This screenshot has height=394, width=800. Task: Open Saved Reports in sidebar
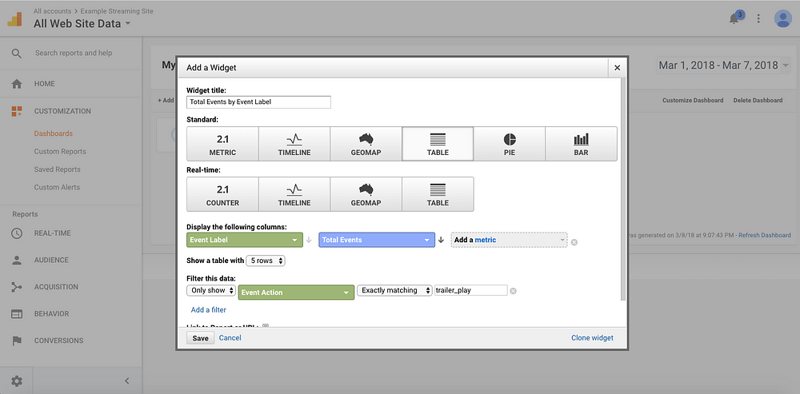57,169
